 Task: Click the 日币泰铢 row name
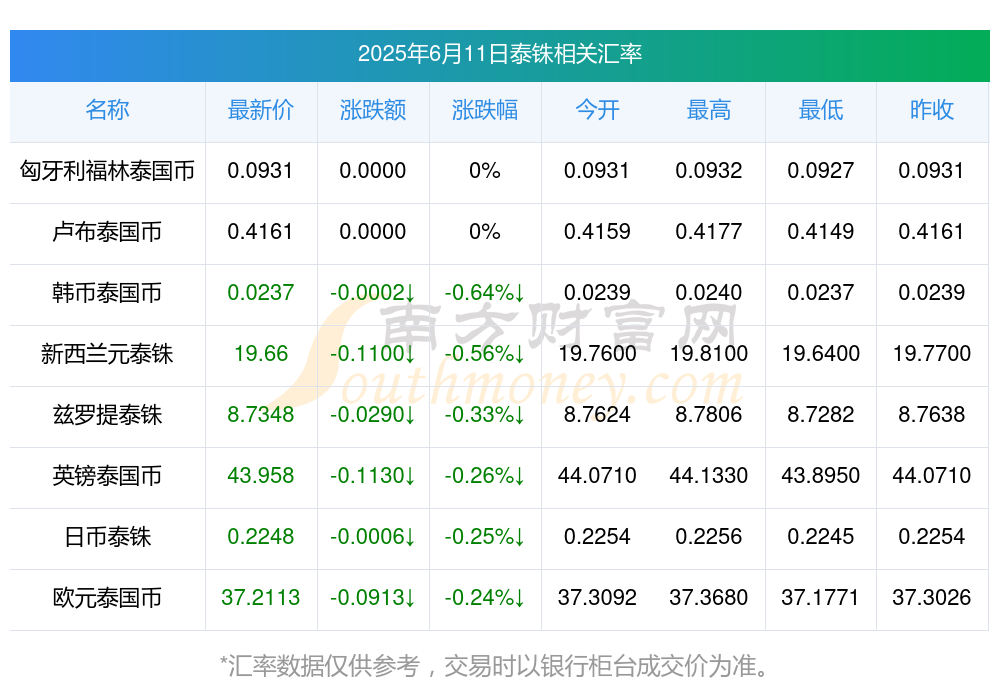click(x=107, y=537)
